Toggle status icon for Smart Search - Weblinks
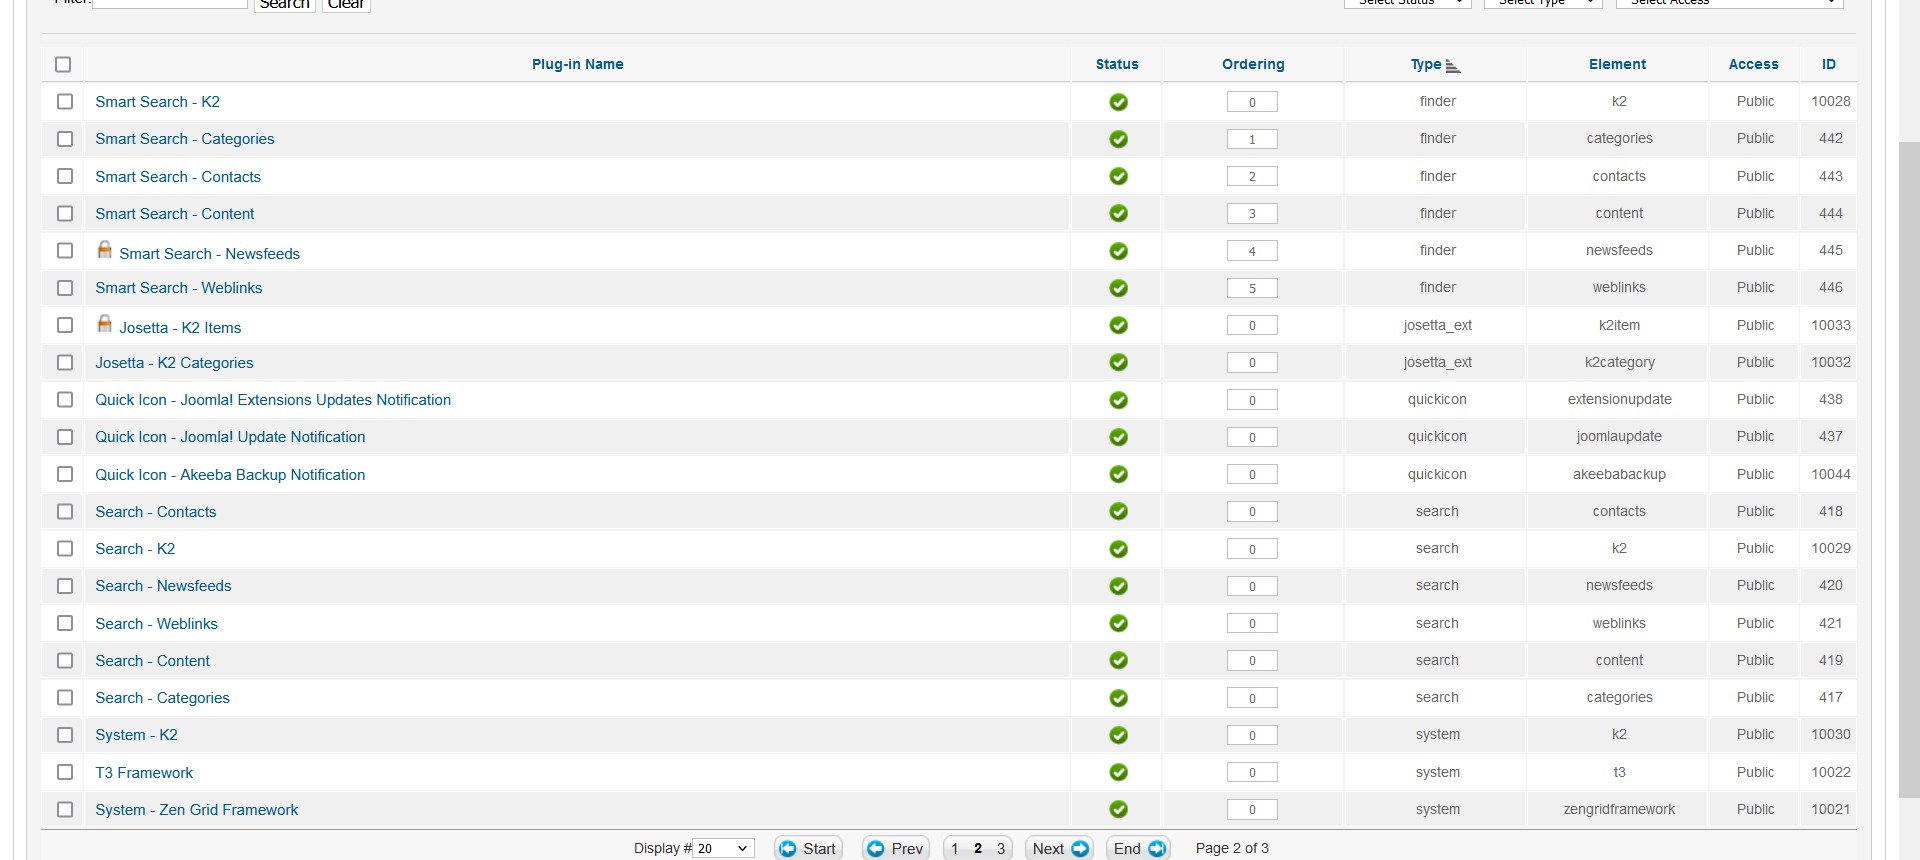Viewport: 1920px width, 860px height. click(x=1118, y=288)
